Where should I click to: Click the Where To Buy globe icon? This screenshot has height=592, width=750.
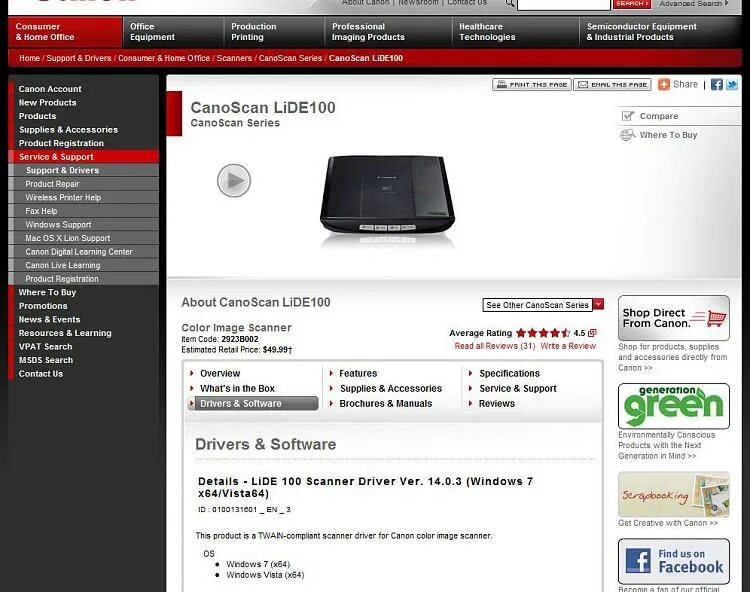coord(628,135)
